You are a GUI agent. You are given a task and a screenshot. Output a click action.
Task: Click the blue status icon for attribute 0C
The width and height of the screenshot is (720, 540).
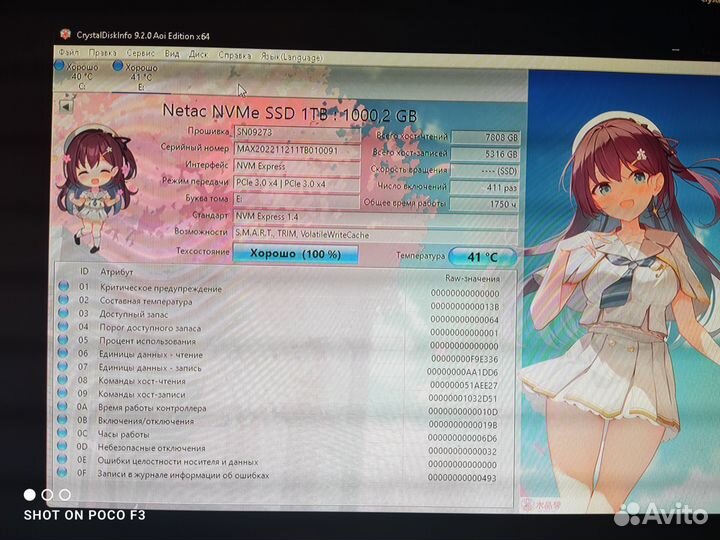click(62, 433)
